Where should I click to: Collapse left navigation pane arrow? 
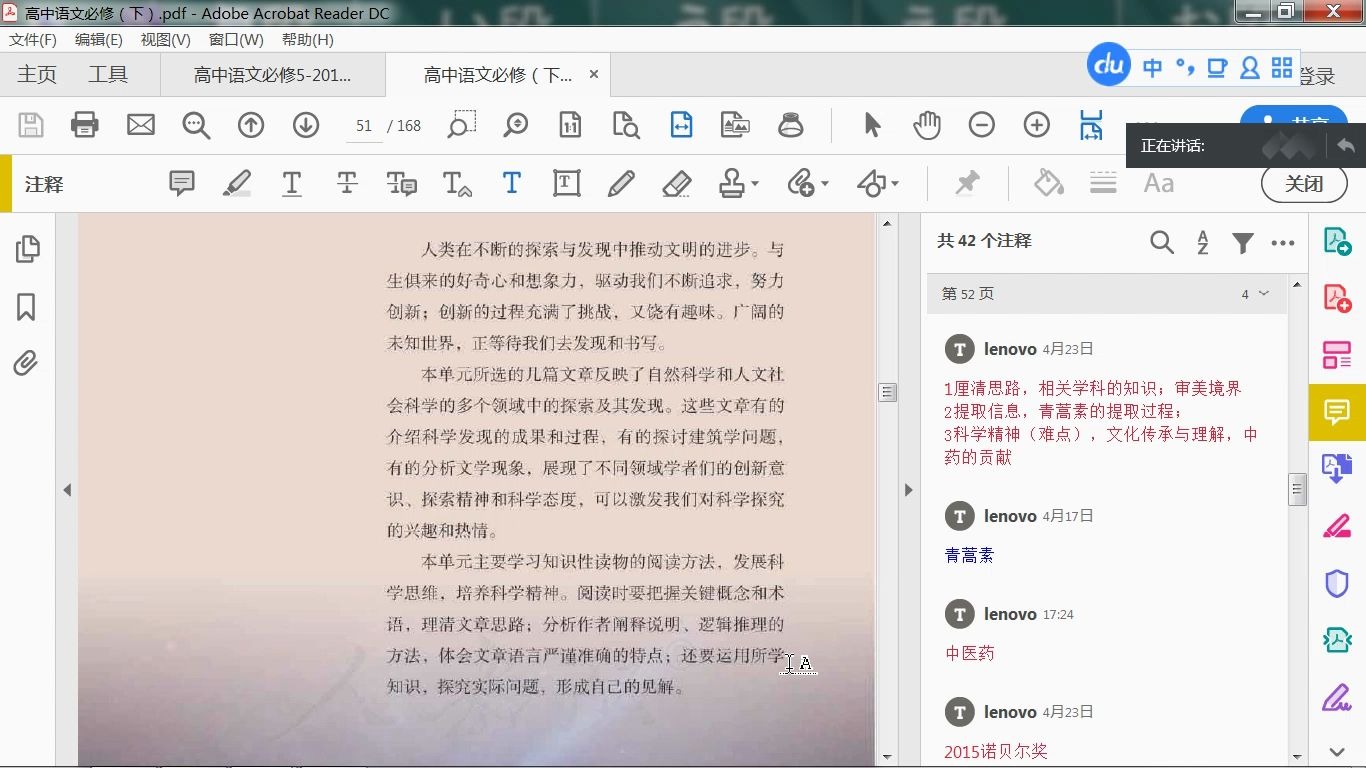67,490
